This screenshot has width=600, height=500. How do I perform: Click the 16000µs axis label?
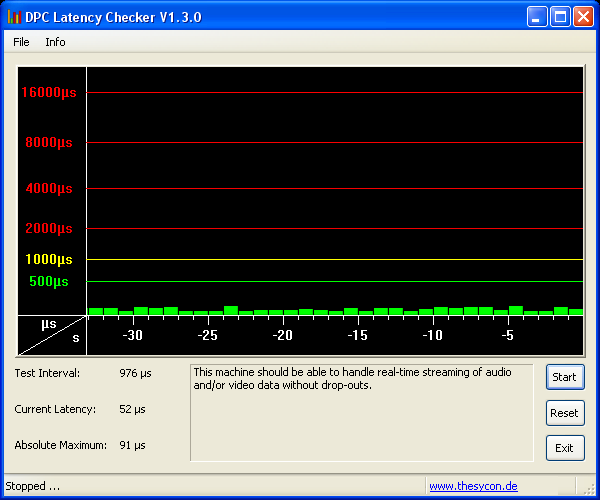pos(49,92)
